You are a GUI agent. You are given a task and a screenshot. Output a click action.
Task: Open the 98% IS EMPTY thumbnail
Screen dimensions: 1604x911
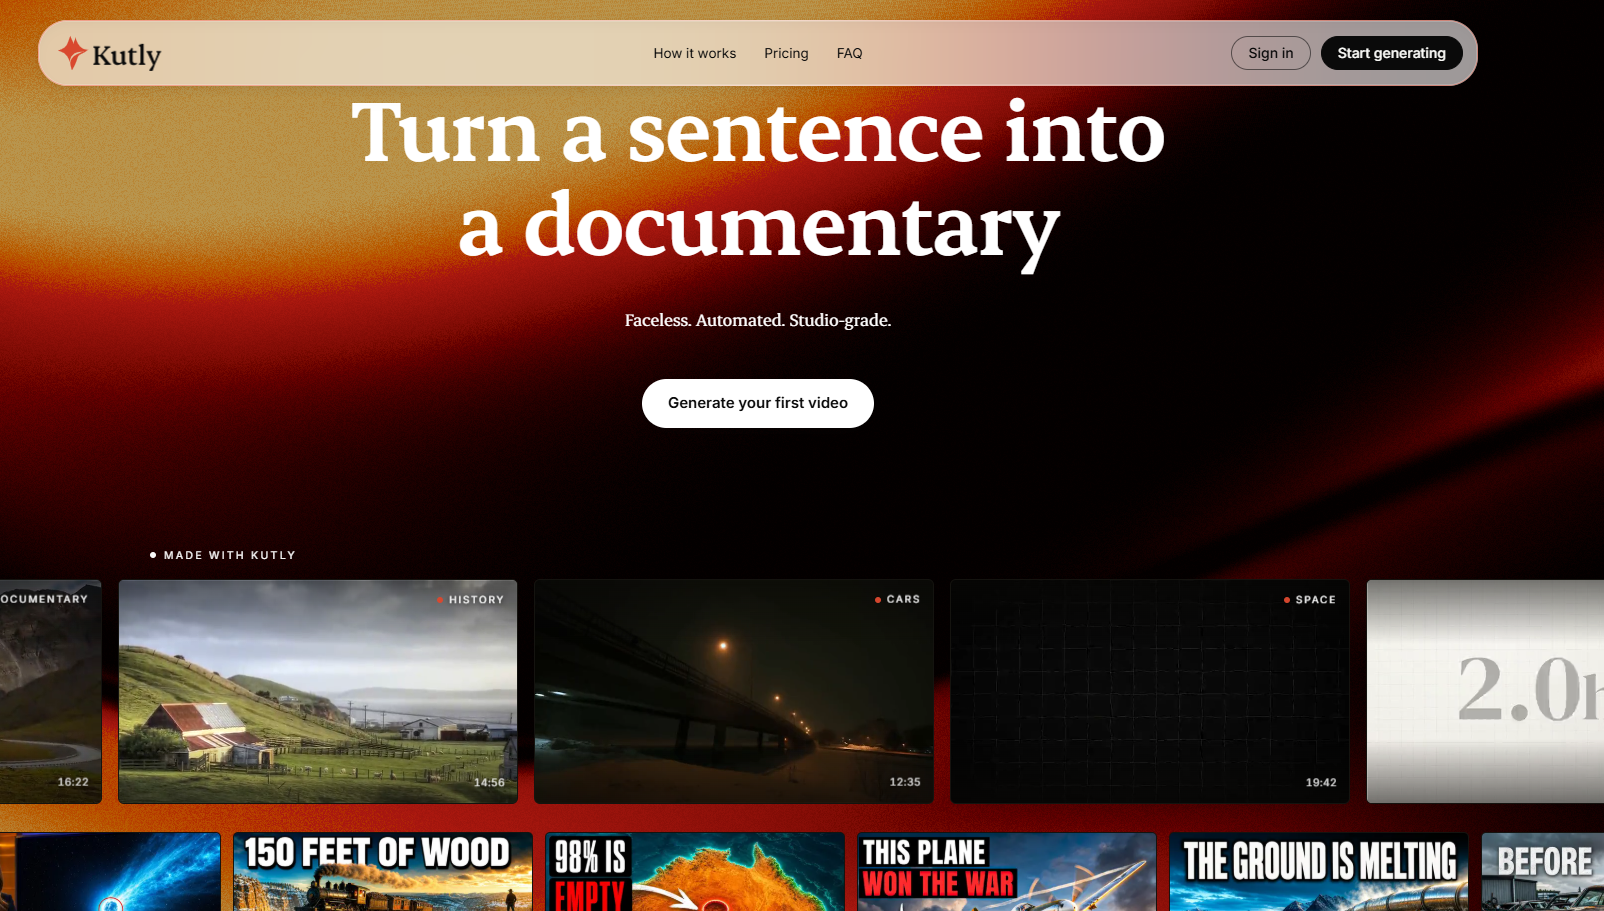(x=695, y=872)
